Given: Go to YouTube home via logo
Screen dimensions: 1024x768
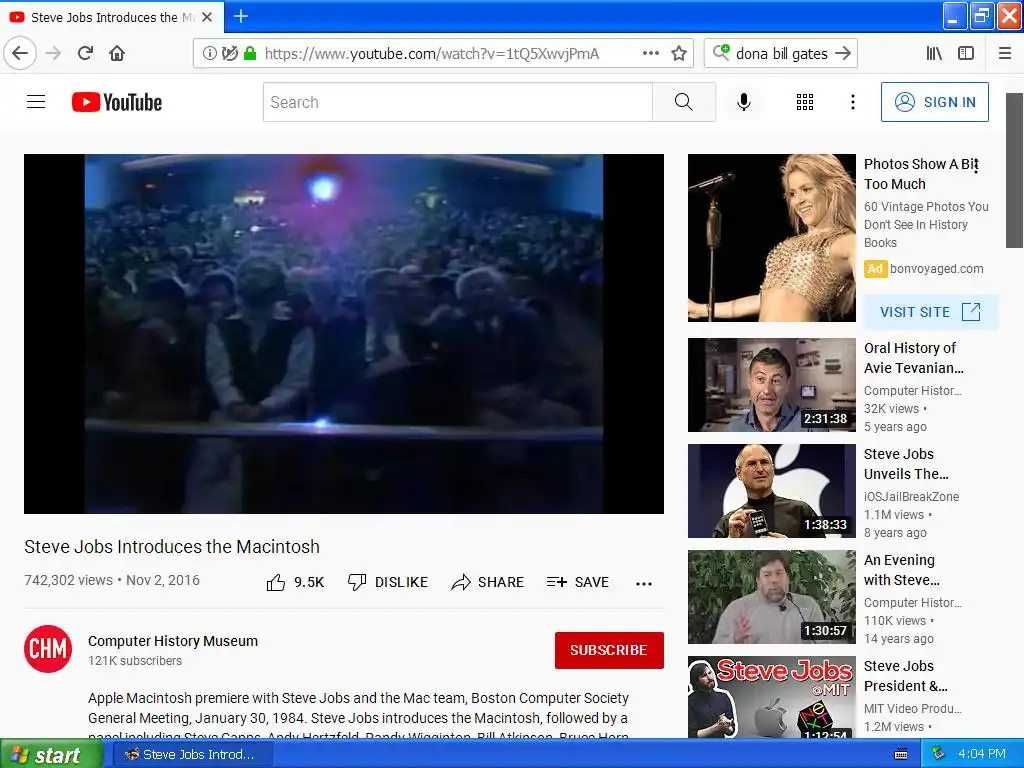Looking at the screenshot, I should pyautogui.click(x=117, y=102).
